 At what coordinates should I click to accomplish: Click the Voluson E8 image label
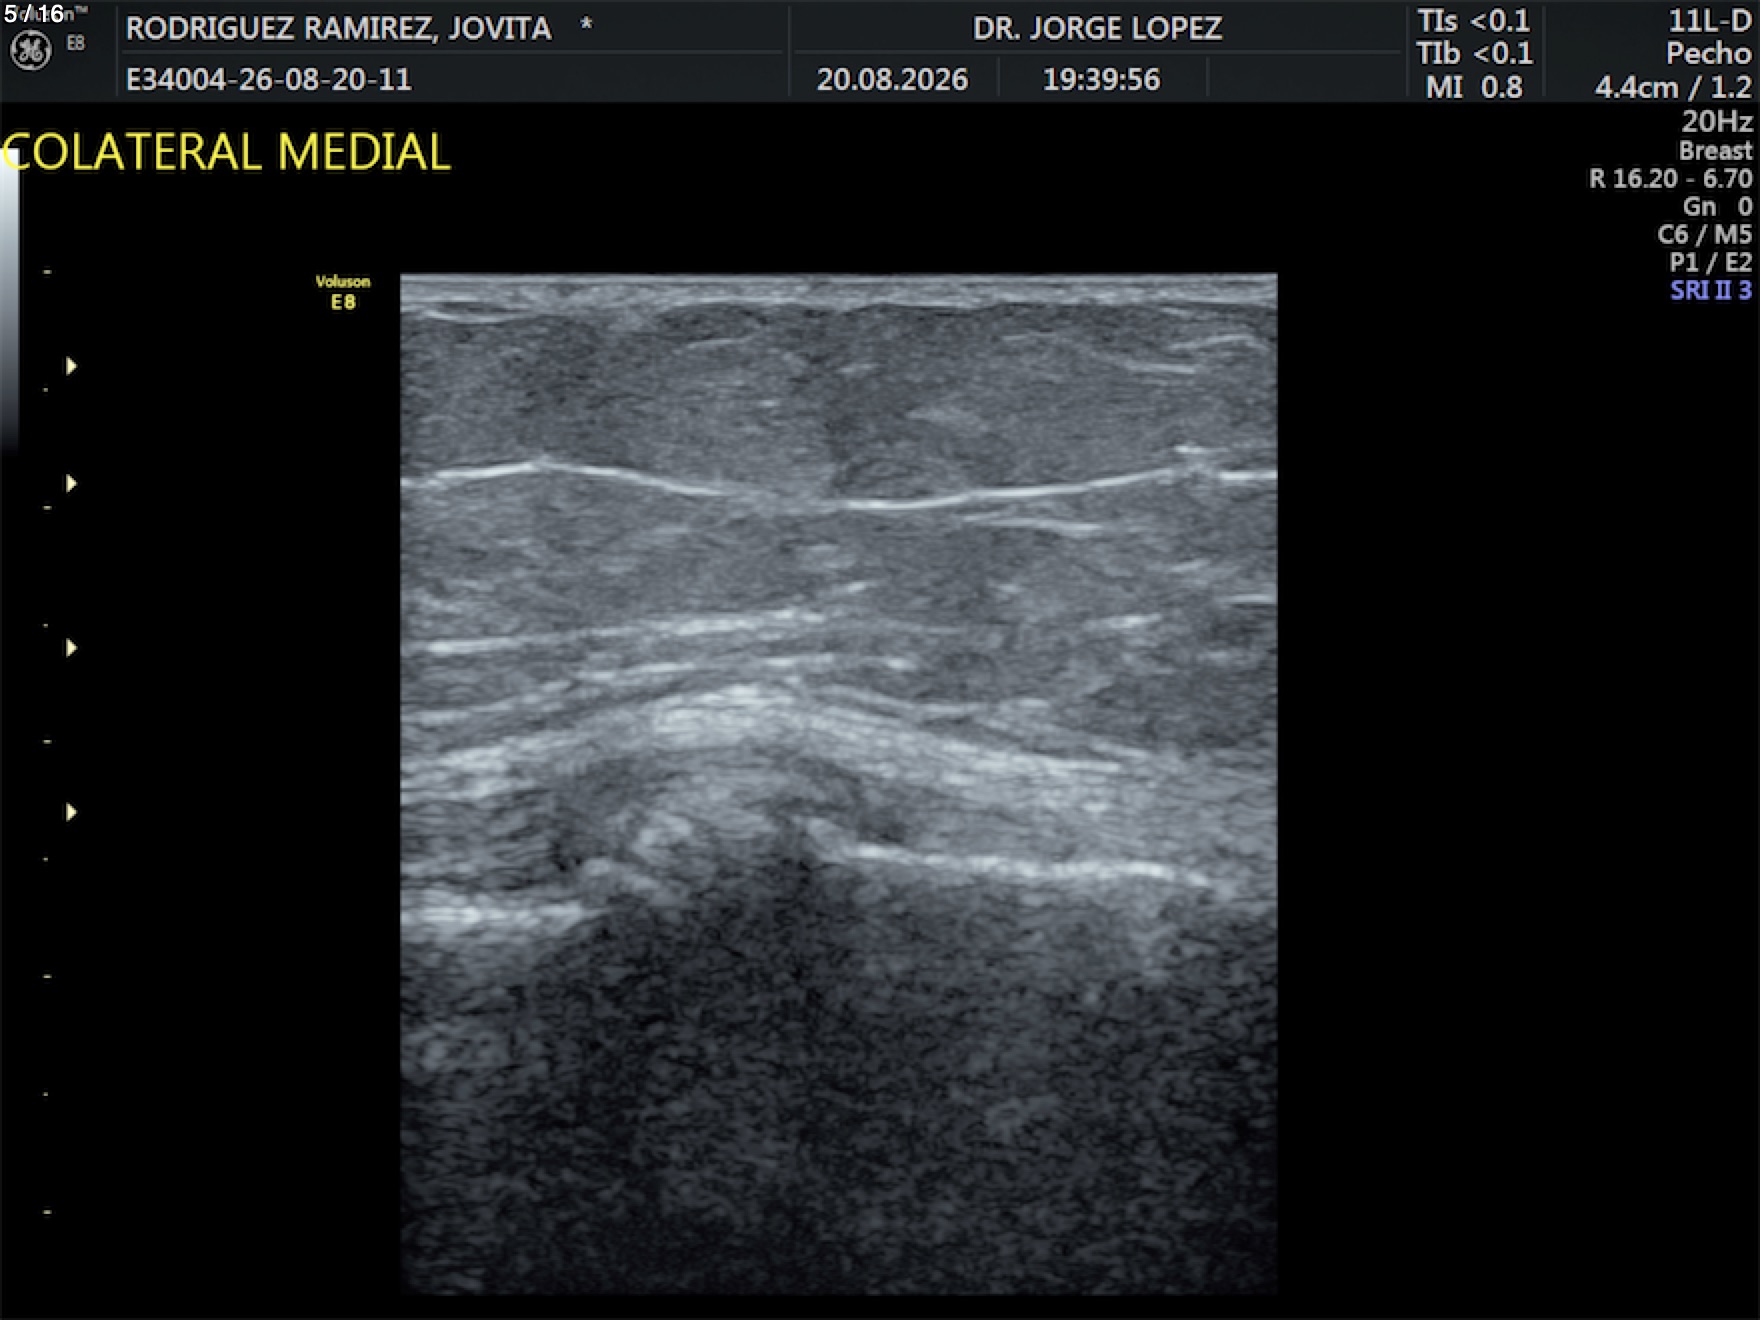click(343, 292)
